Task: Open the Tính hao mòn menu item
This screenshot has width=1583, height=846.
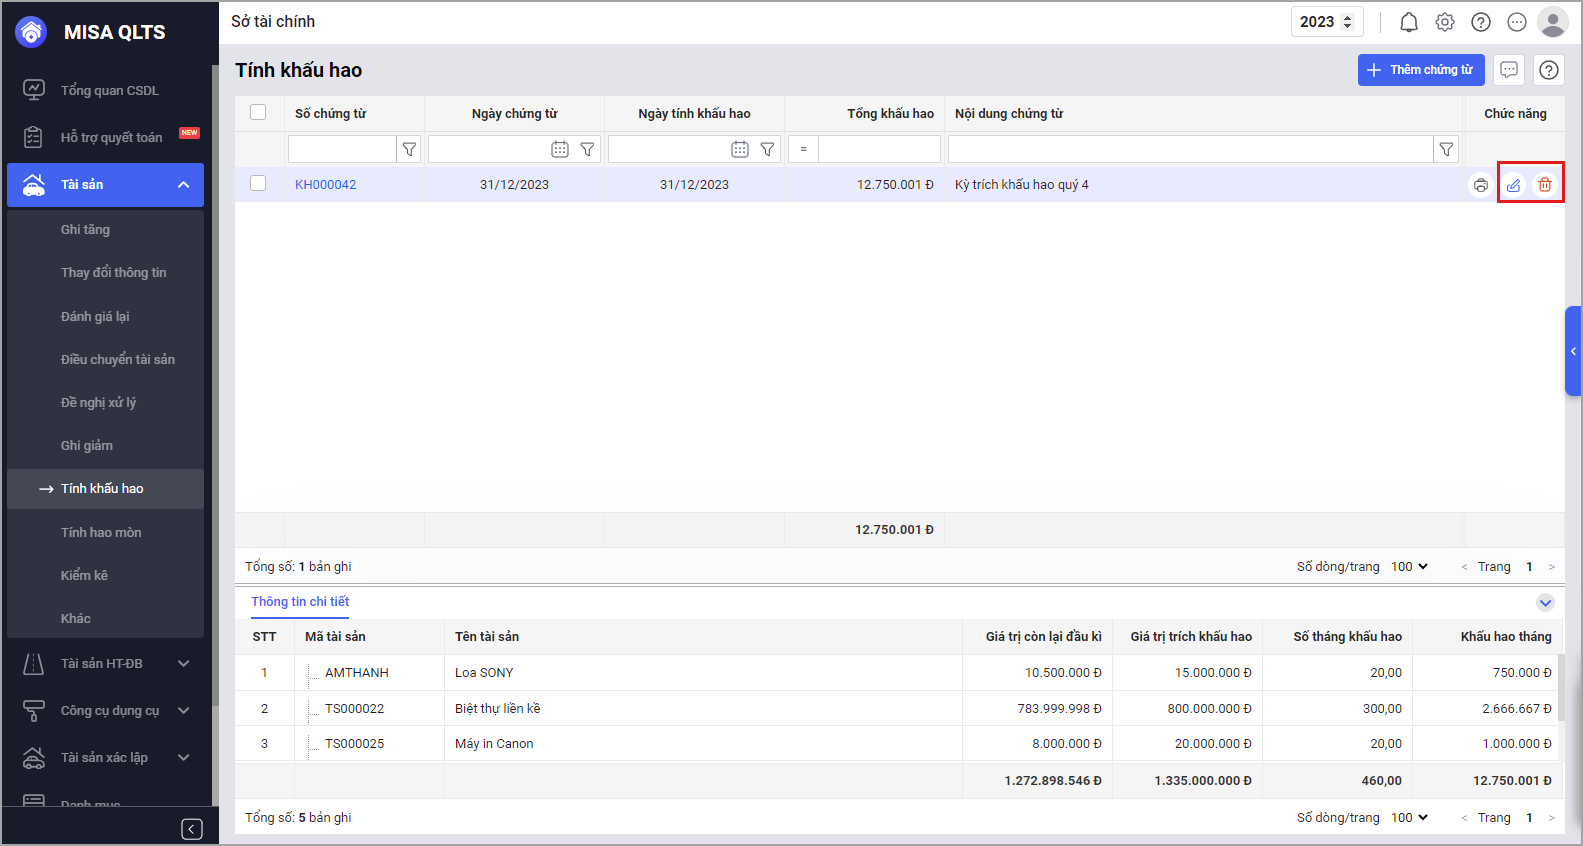Action: click(x=101, y=532)
